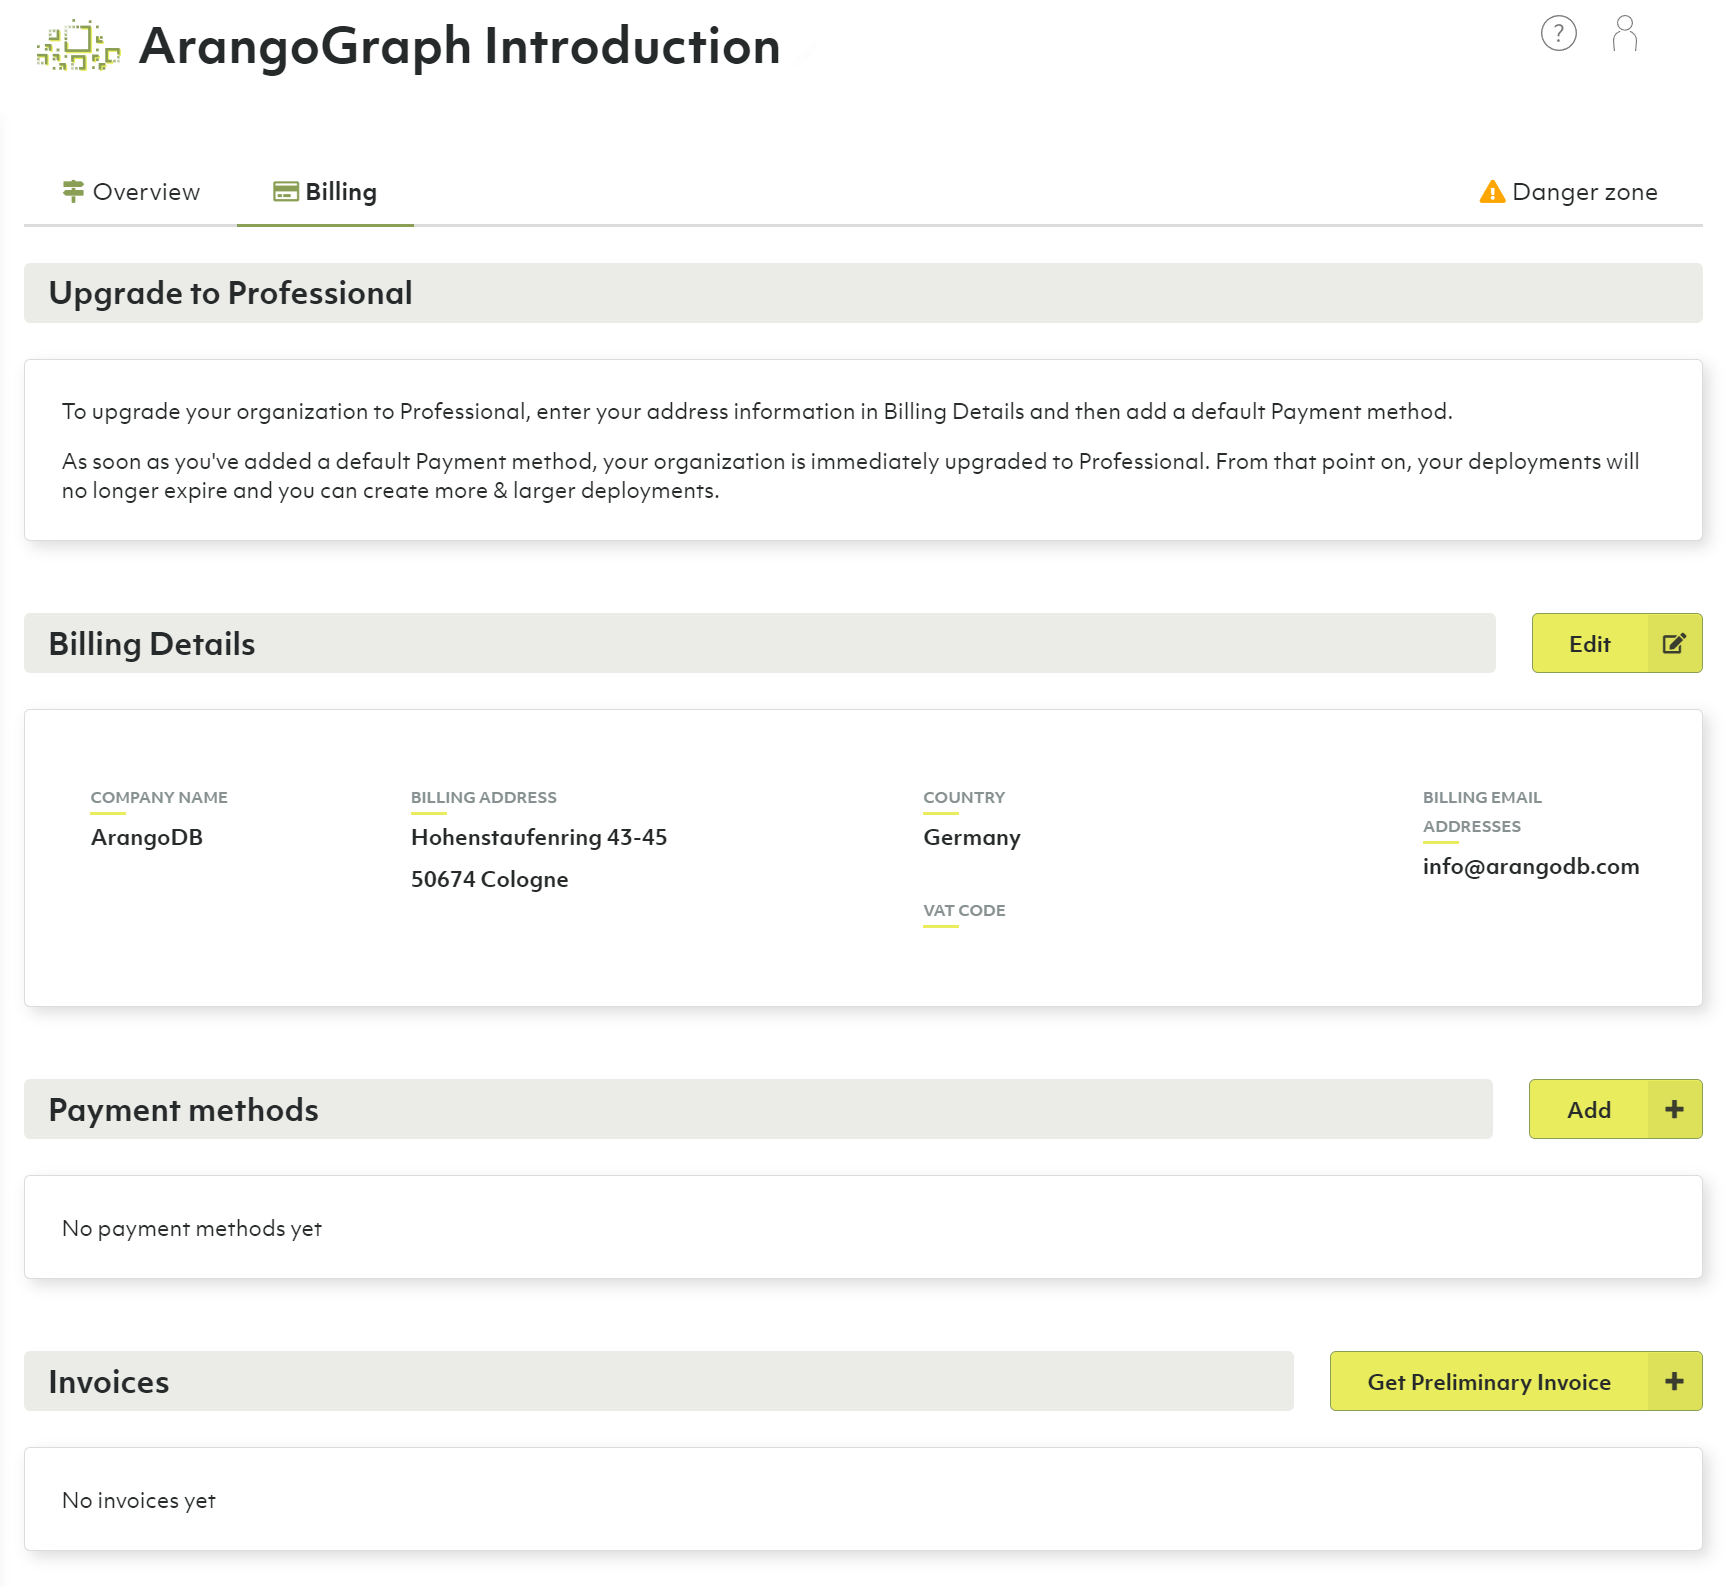Click the 'No payment methods yet' text
Viewport: 1732px width, 1587px height.
[192, 1228]
